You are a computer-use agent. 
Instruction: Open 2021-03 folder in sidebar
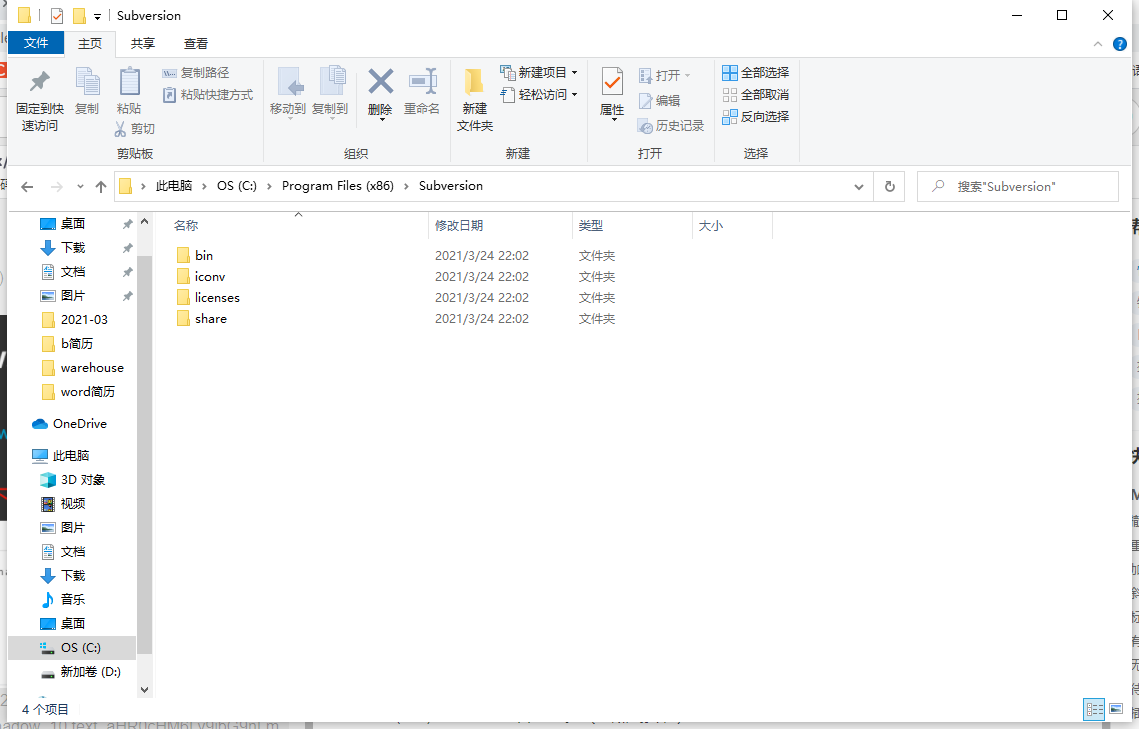[84, 319]
